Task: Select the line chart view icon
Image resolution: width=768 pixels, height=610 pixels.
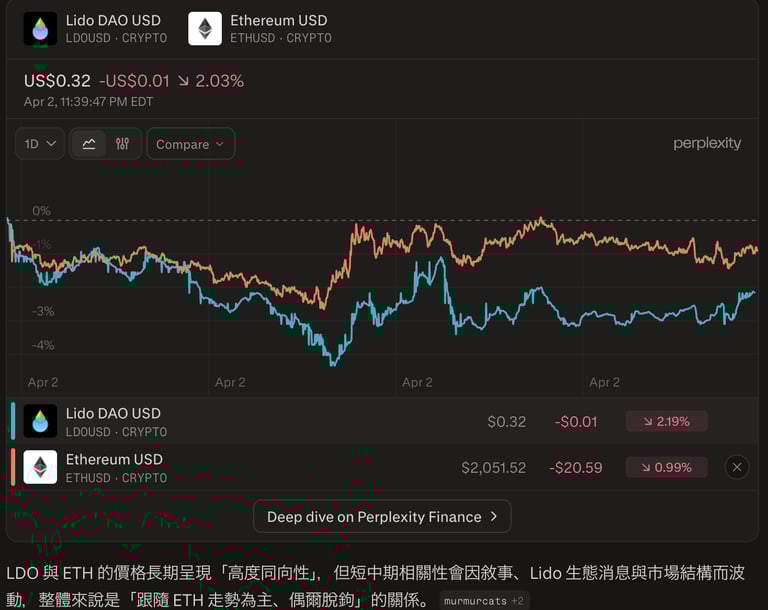Action: [89, 144]
